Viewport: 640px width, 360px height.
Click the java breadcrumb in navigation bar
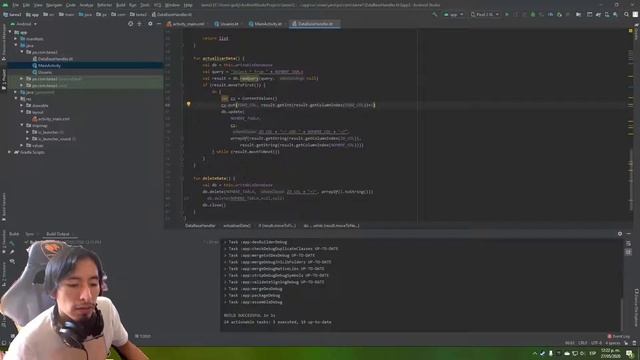tap(85, 14)
